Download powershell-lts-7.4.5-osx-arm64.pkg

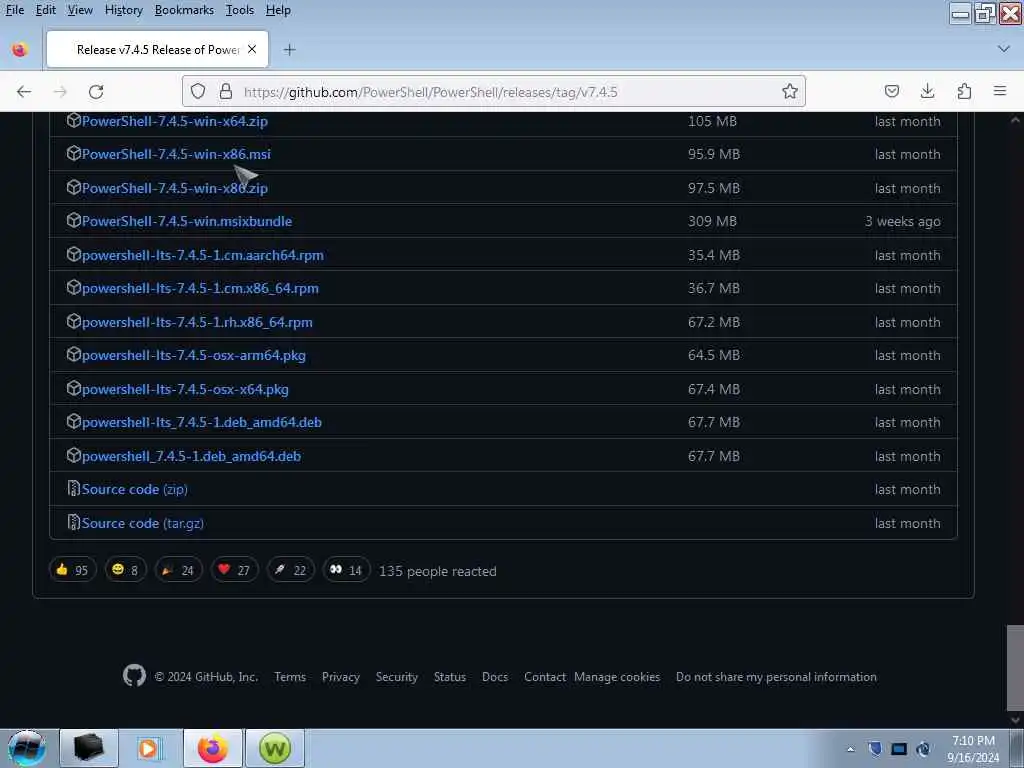(x=193, y=355)
